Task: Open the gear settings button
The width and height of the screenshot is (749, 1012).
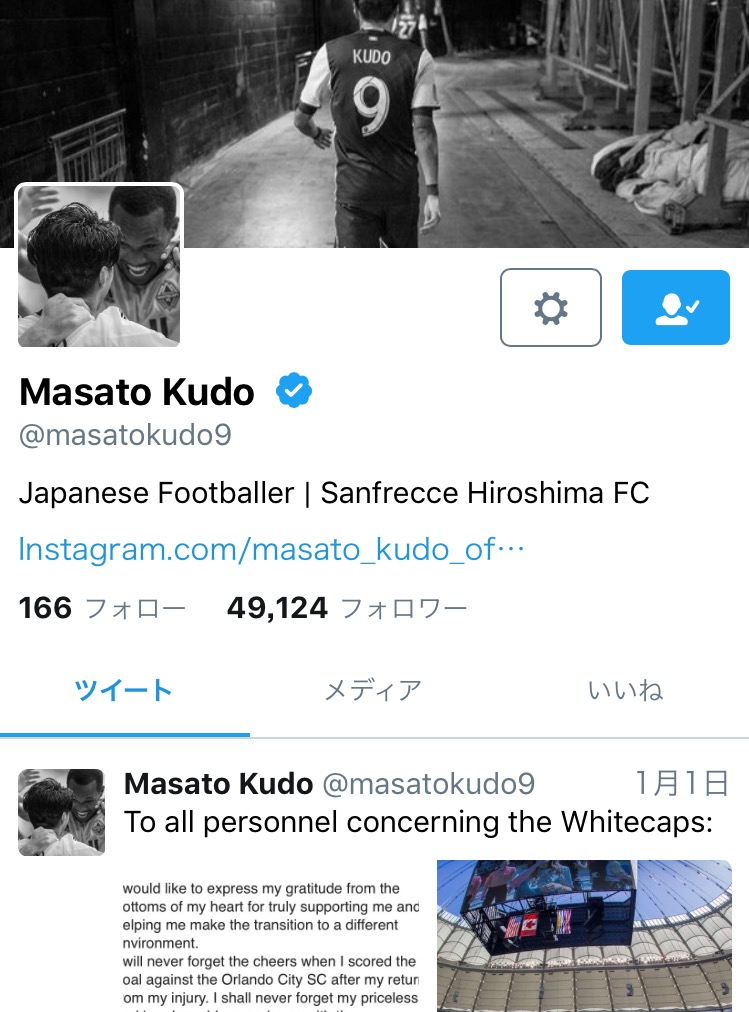Action: pos(550,307)
